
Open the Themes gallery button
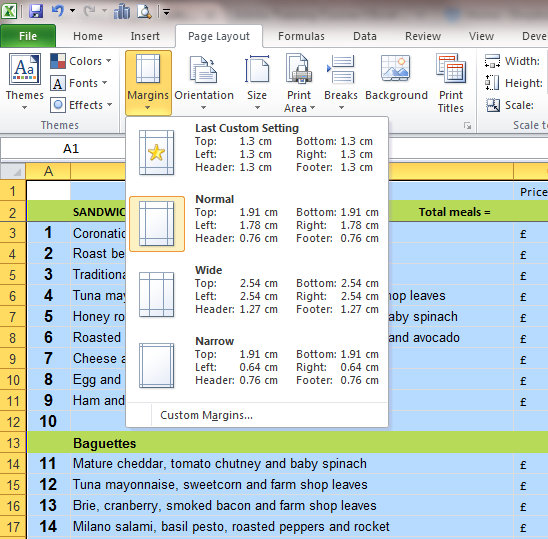[24, 81]
